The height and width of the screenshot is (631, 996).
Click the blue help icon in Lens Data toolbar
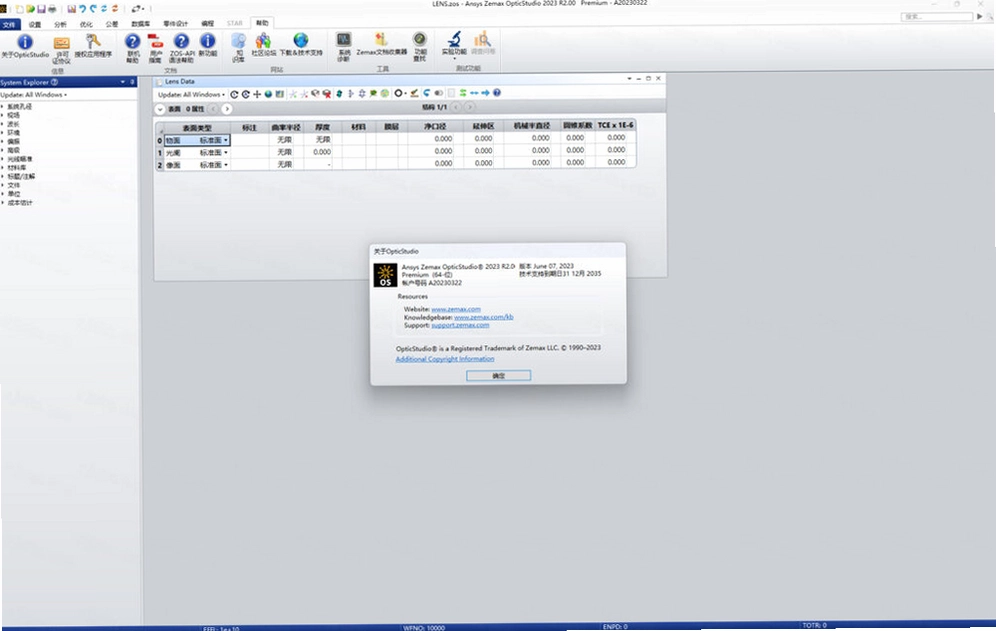(497, 93)
